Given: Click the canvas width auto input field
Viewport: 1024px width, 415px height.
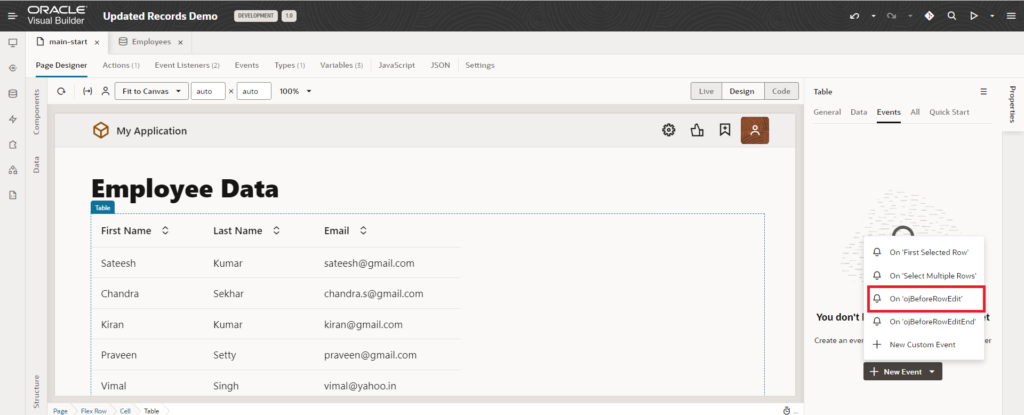Looking at the screenshot, I should tap(209, 91).
